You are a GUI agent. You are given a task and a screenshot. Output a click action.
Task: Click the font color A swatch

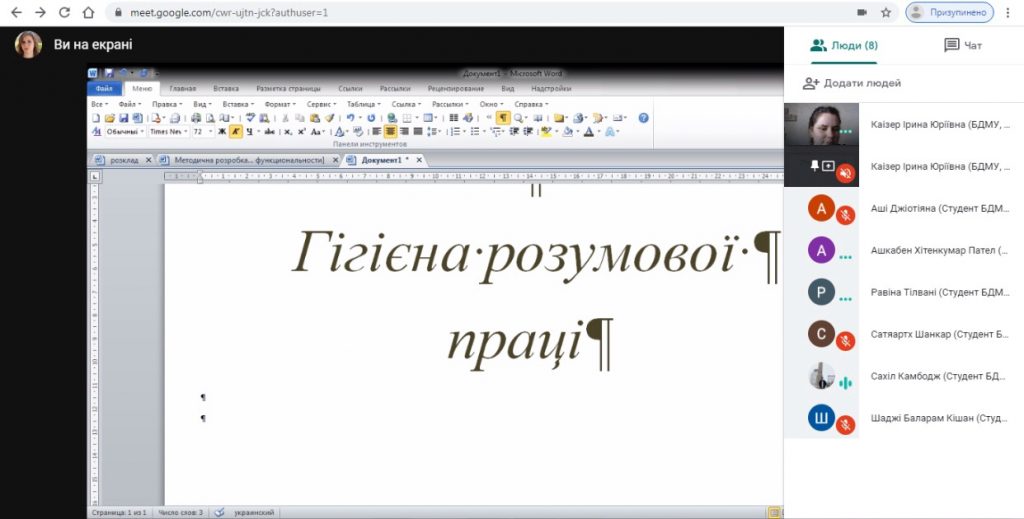(x=588, y=131)
